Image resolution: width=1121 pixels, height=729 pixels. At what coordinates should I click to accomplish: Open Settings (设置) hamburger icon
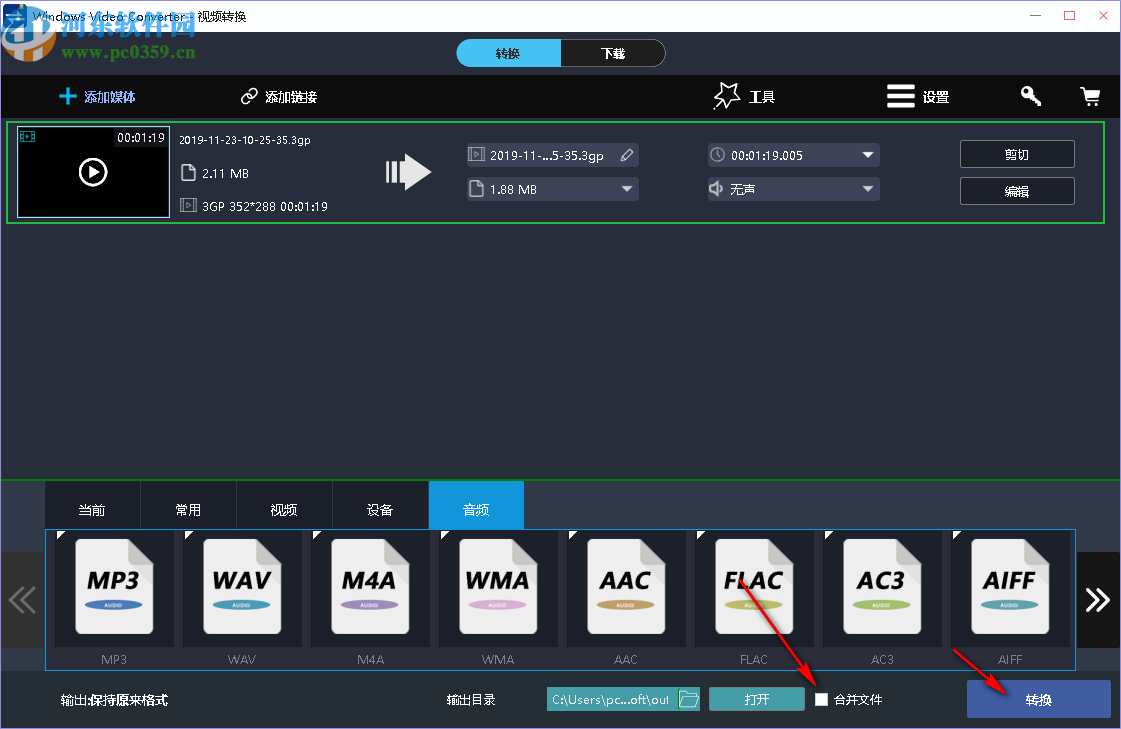(x=900, y=96)
